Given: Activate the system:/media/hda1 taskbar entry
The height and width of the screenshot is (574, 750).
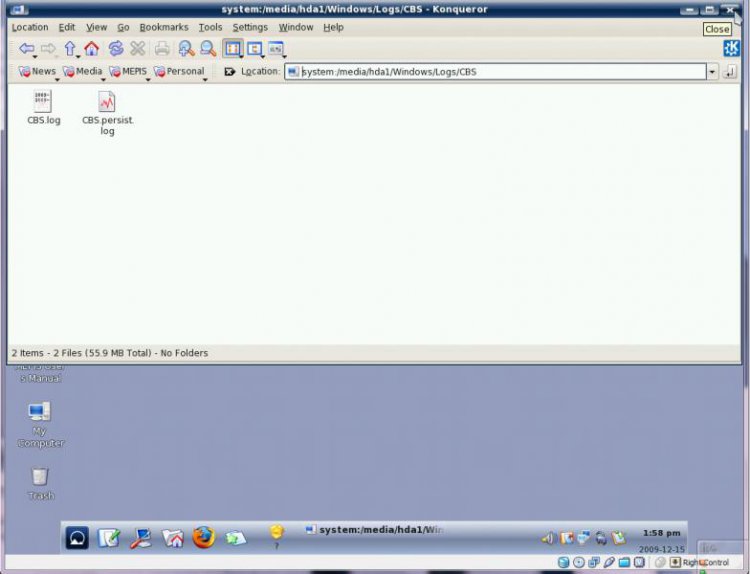Looking at the screenshot, I should tap(375, 530).
